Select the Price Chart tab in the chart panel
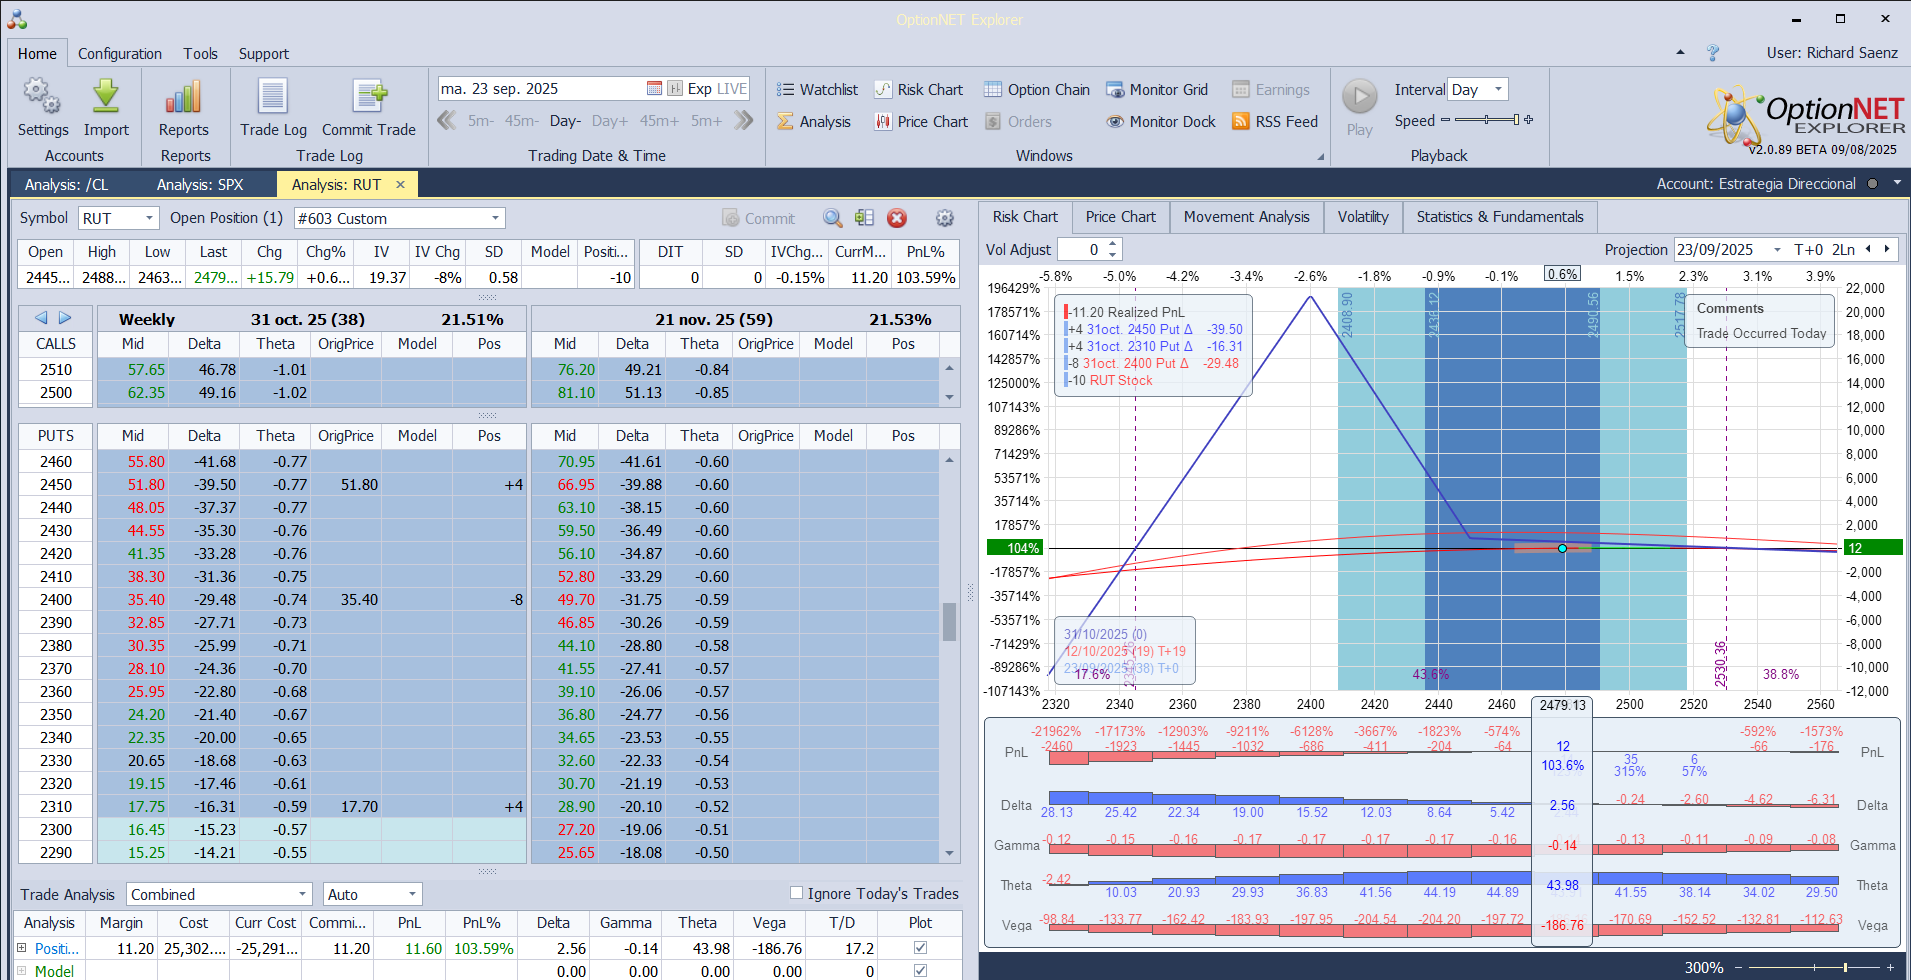Viewport: 1911px width, 980px height. point(1120,217)
